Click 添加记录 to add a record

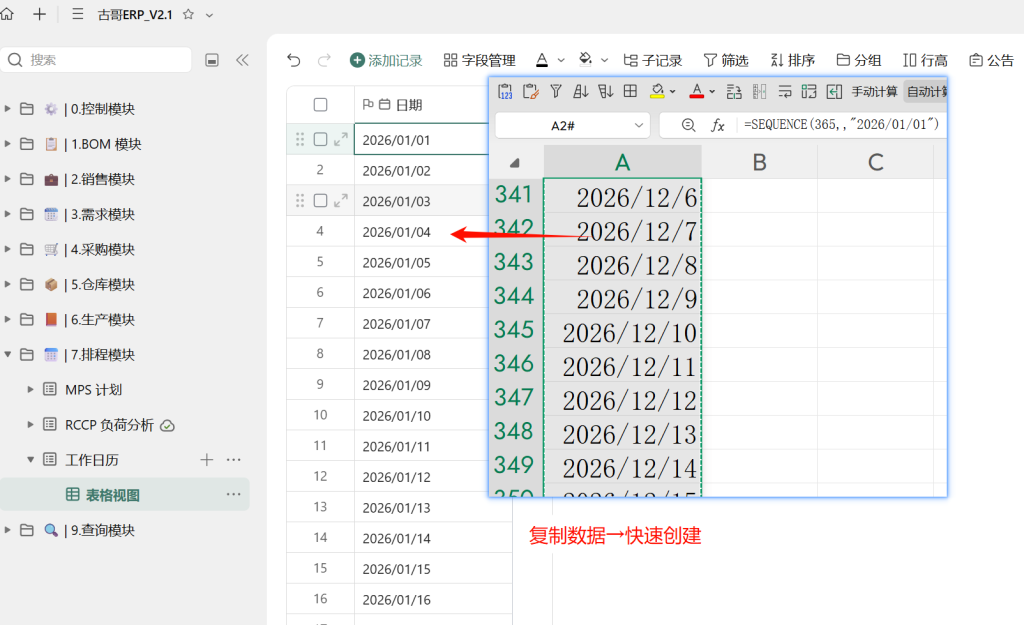click(x=386, y=61)
